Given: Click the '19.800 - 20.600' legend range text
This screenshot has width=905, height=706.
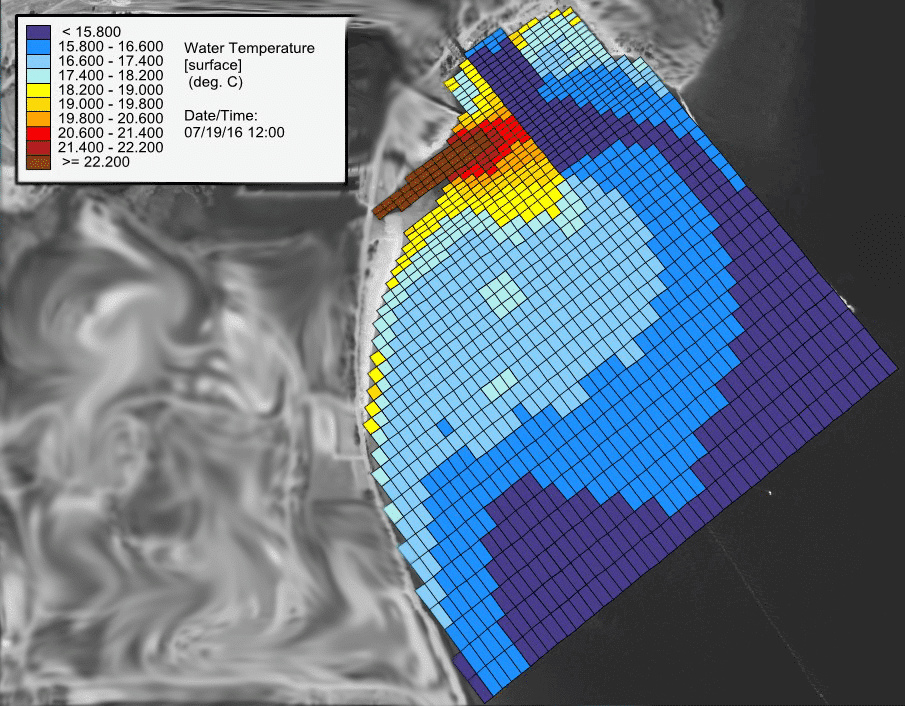Looking at the screenshot, I should click(x=110, y=119).
